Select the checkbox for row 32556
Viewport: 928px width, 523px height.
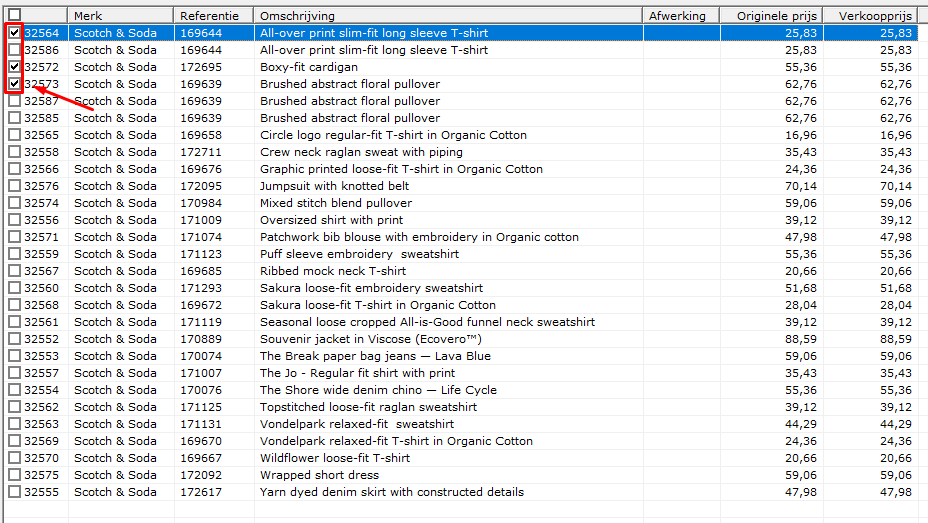(15, 220)
